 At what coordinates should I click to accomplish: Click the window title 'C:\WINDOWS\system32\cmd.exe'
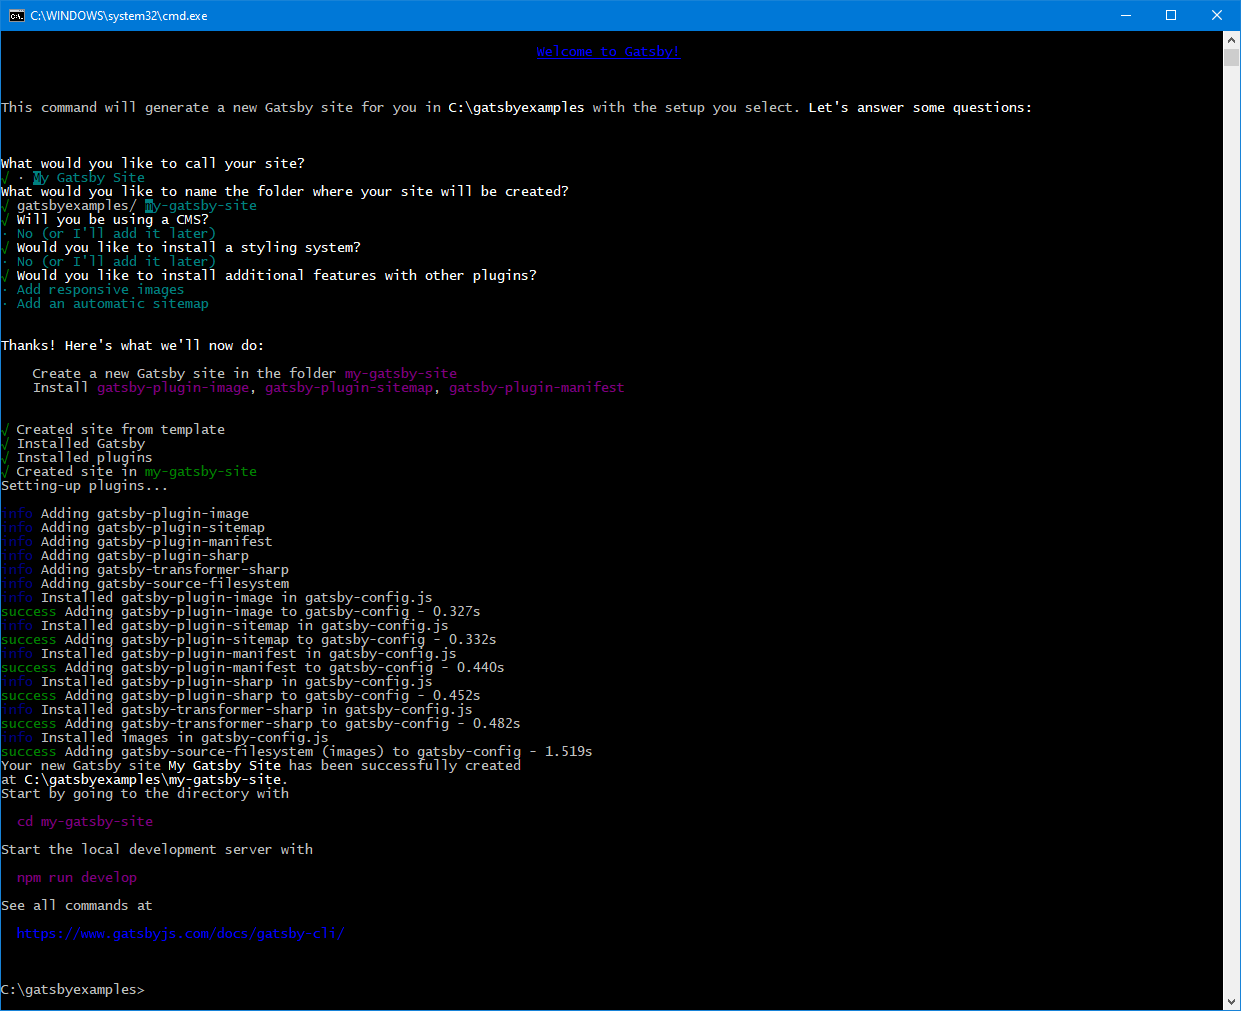pyautogui.click(x=119, y=15)
